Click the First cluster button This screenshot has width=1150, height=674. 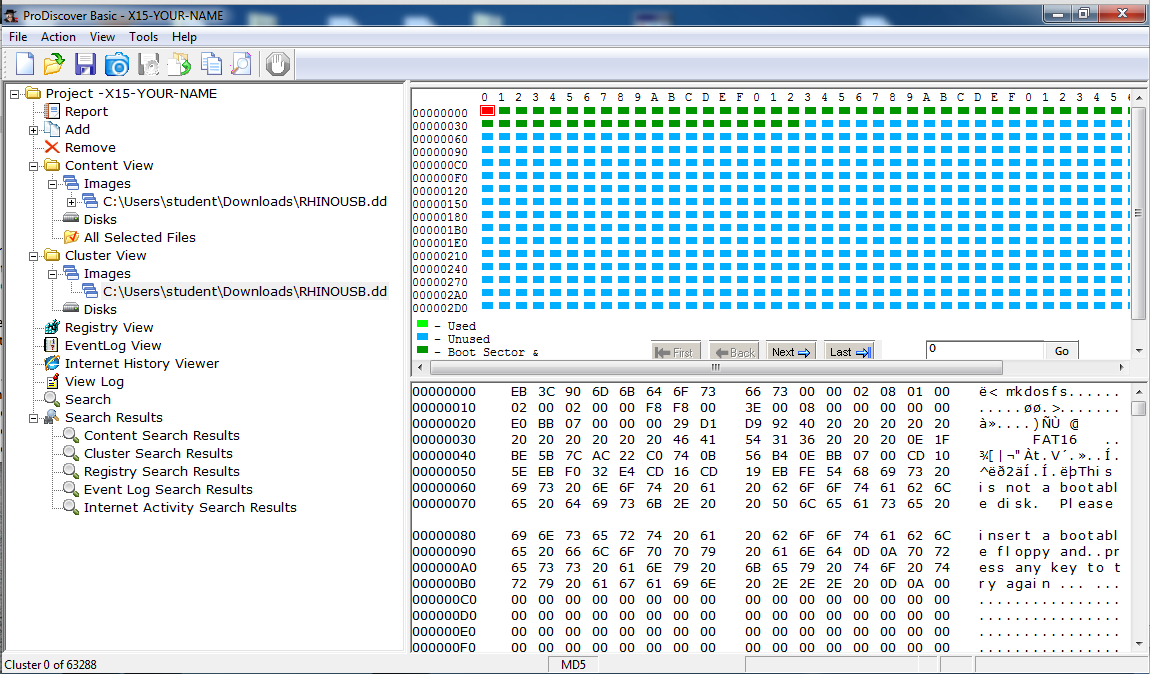click(675, 351)
